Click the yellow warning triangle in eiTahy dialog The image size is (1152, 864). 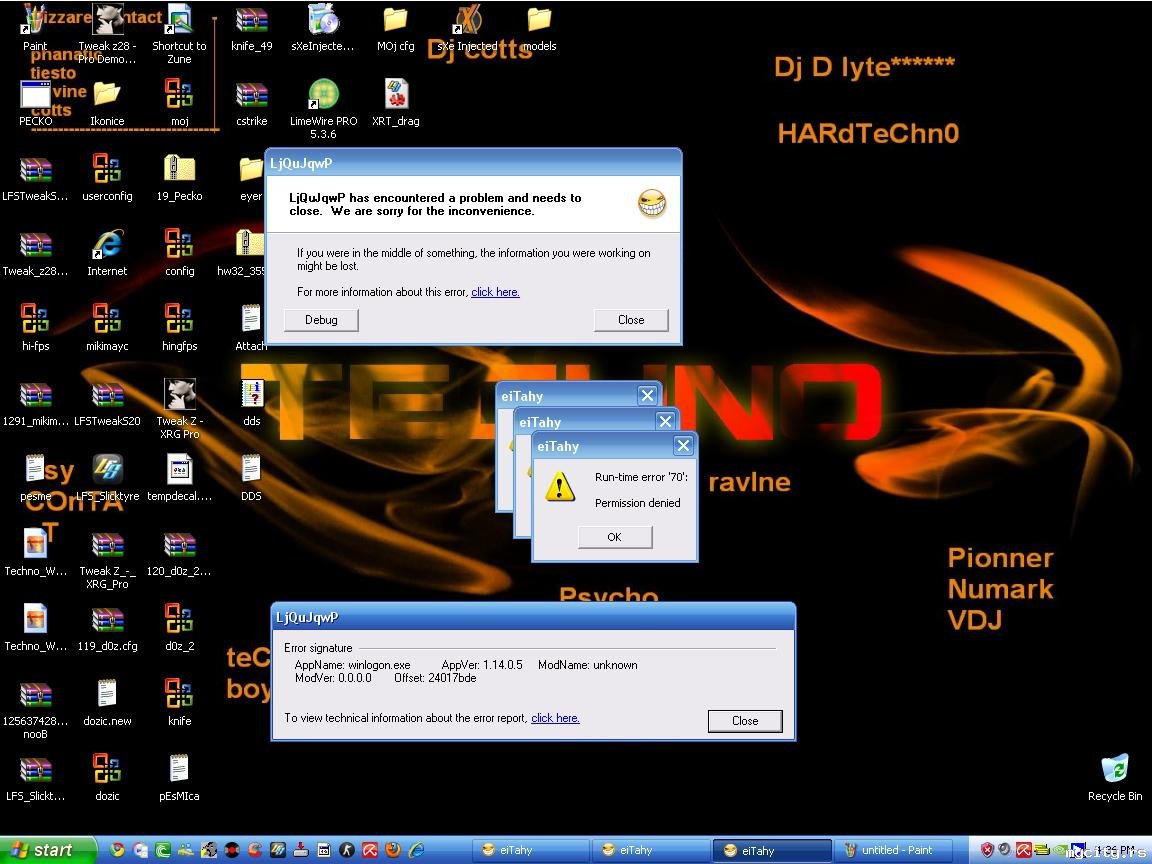coord(560,486)
